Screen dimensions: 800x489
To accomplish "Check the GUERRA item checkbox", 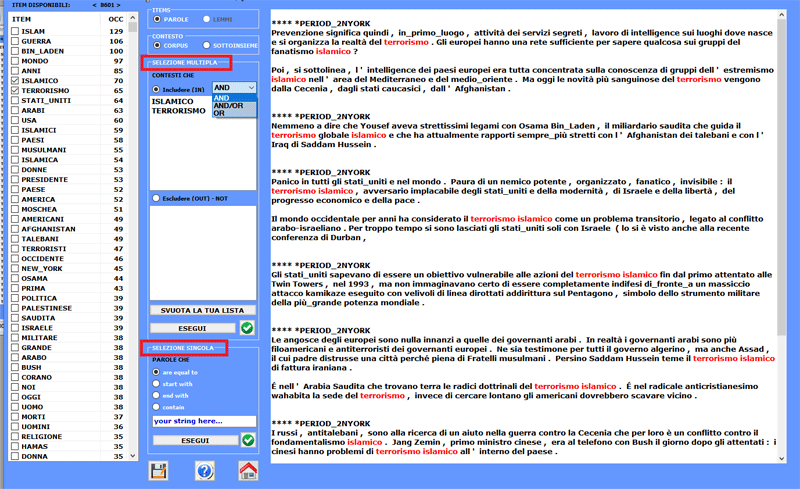I will coord(15,41).
